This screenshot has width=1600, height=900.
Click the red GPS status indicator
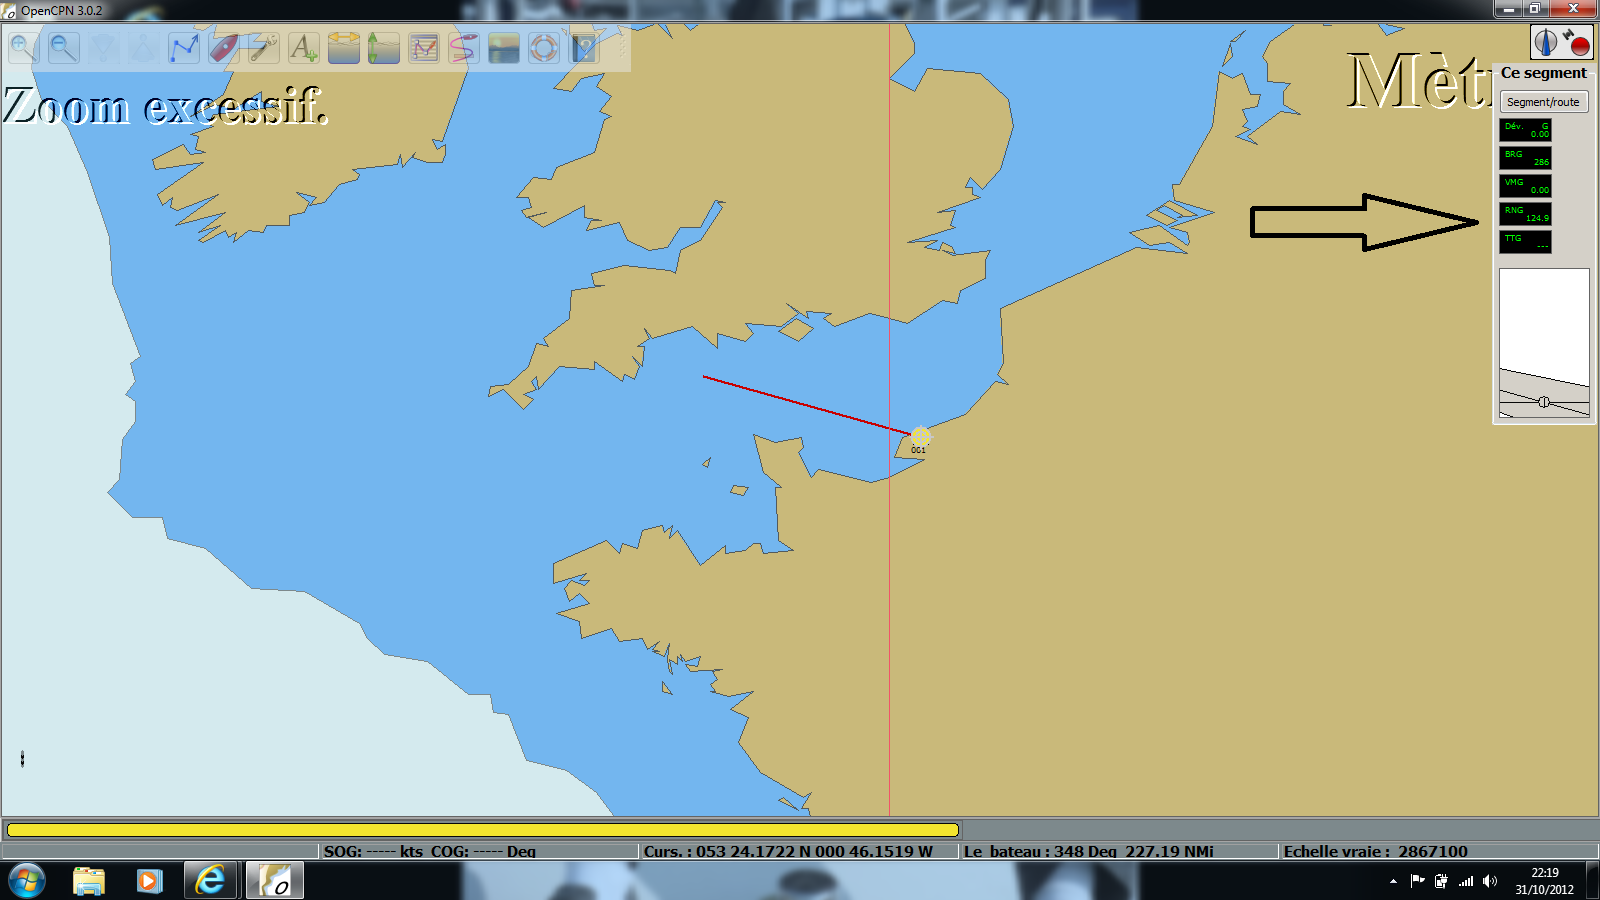click(x=1577, y=43)
